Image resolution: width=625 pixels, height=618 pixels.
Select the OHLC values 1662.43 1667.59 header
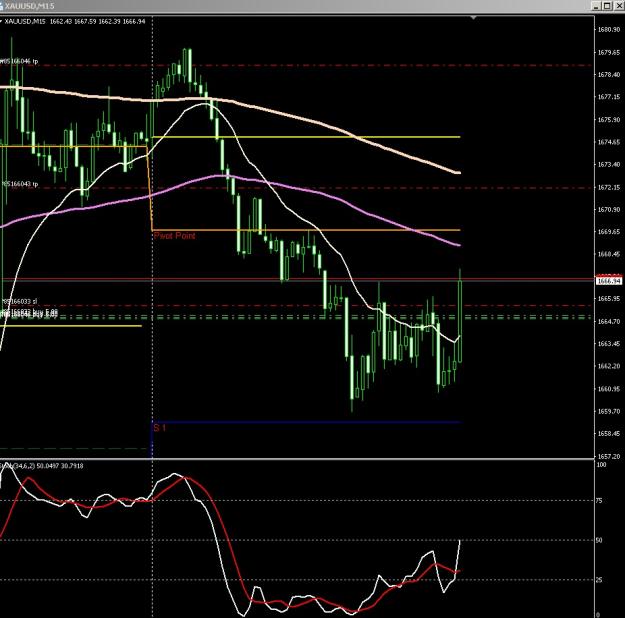point(97,22)
